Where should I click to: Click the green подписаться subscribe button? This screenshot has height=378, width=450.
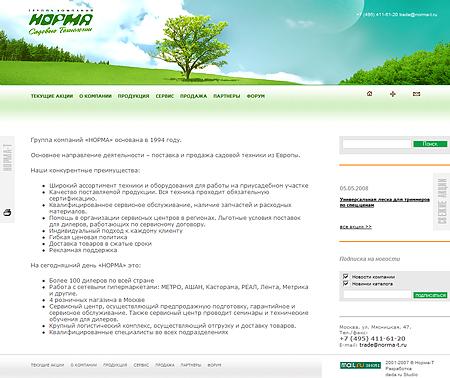[430, 295]
